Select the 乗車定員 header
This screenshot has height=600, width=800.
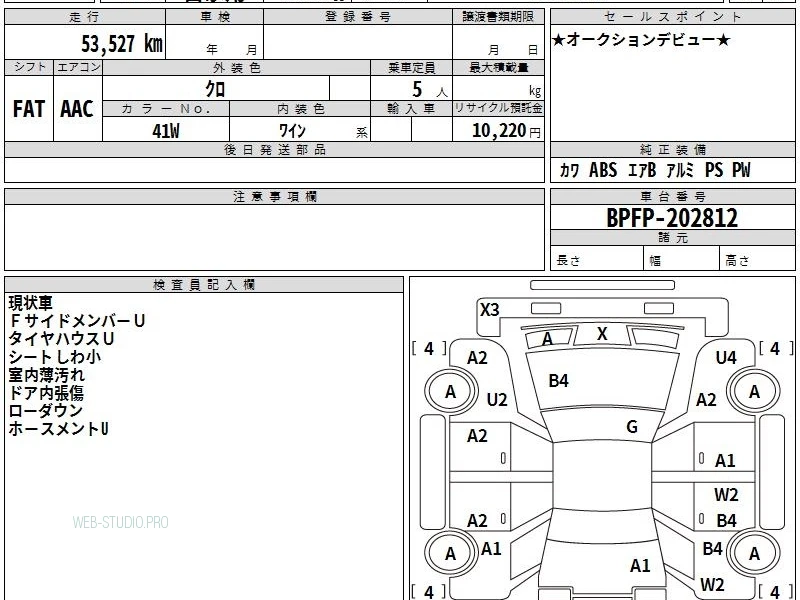click(411, 67)
